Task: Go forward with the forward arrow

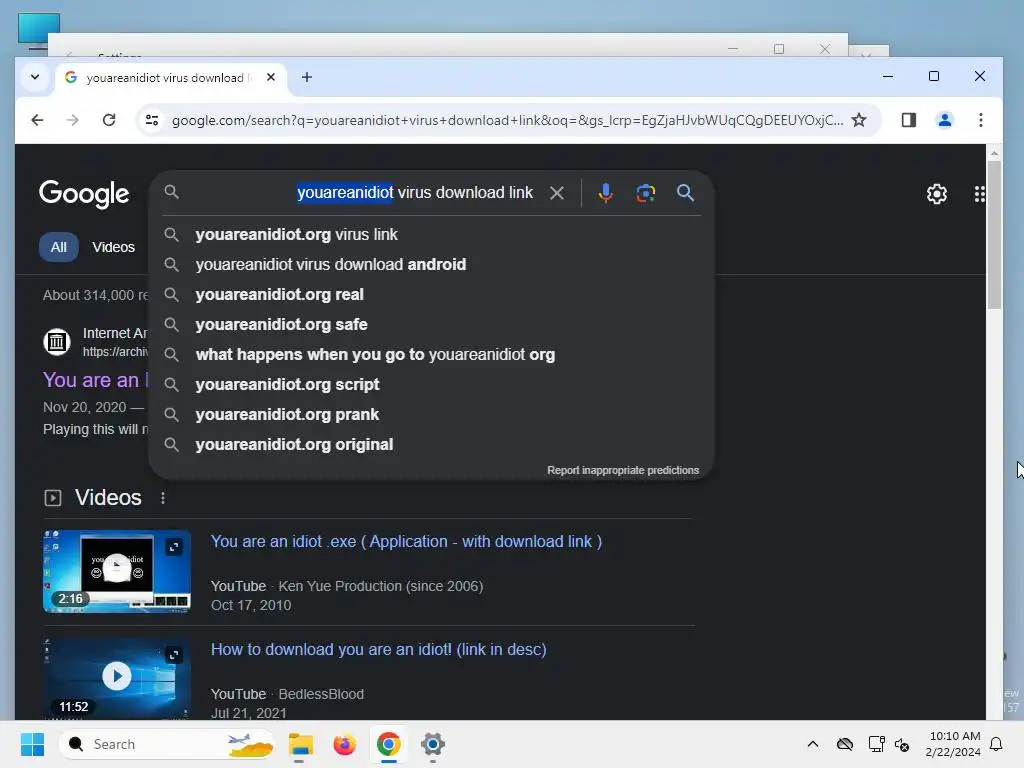Action: point(72,120)
